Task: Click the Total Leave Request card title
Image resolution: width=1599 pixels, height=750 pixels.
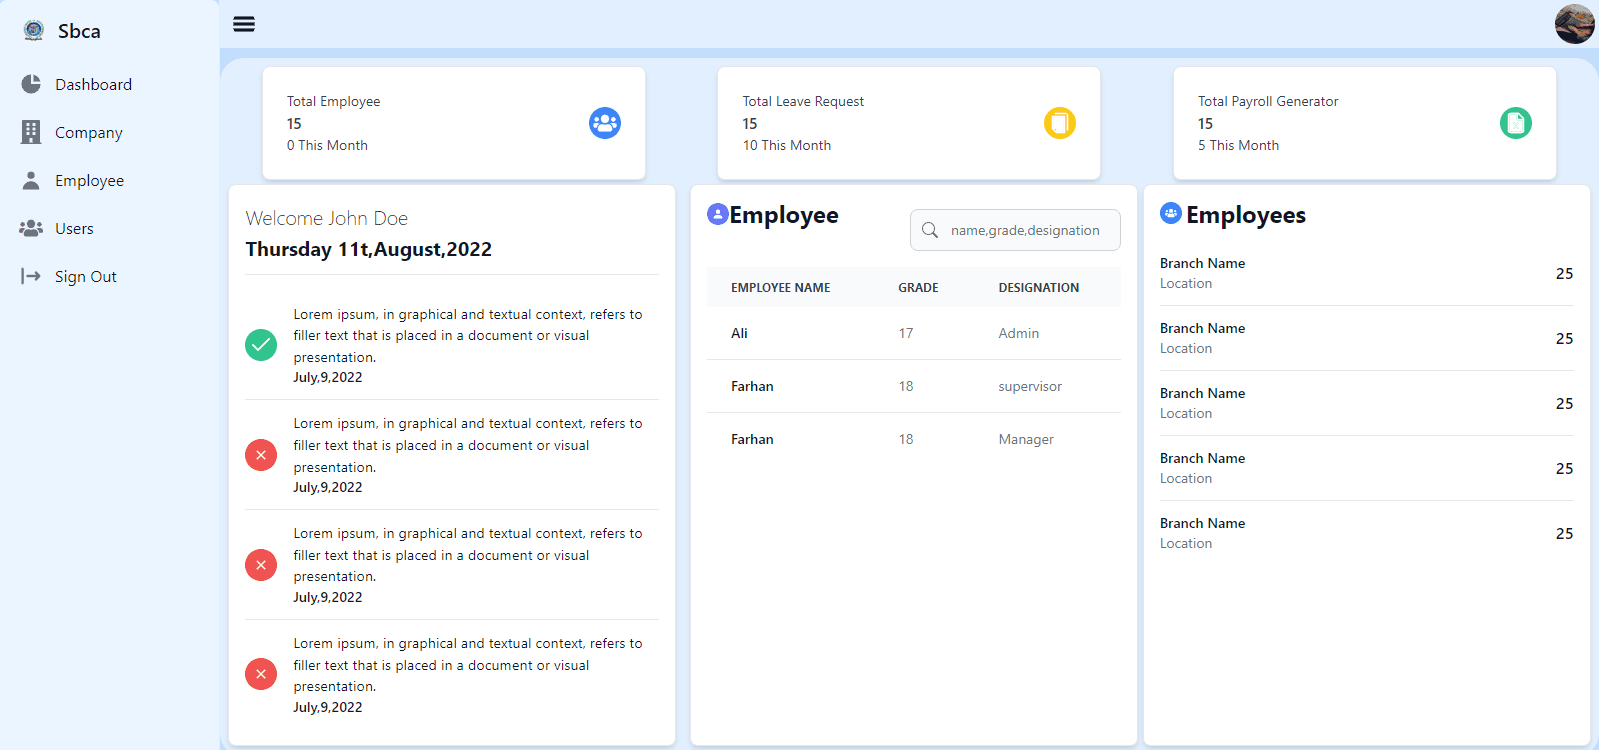Action: click(803, 101)
